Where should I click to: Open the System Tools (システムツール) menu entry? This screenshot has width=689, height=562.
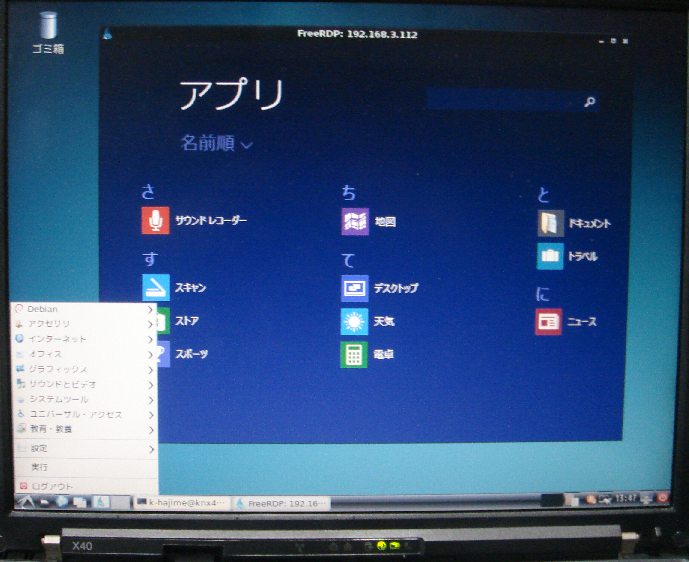point(84,399)
